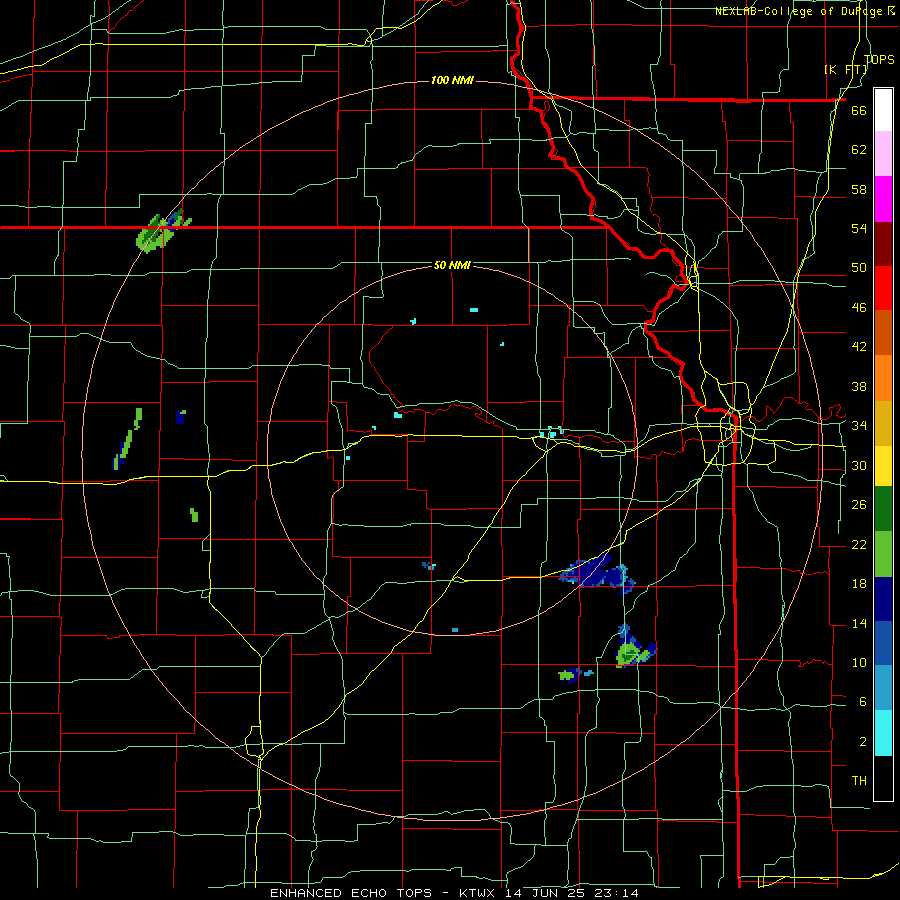Click the 18 value in the legend
Screen dimensions: 900x900
[x=859, y=584]
